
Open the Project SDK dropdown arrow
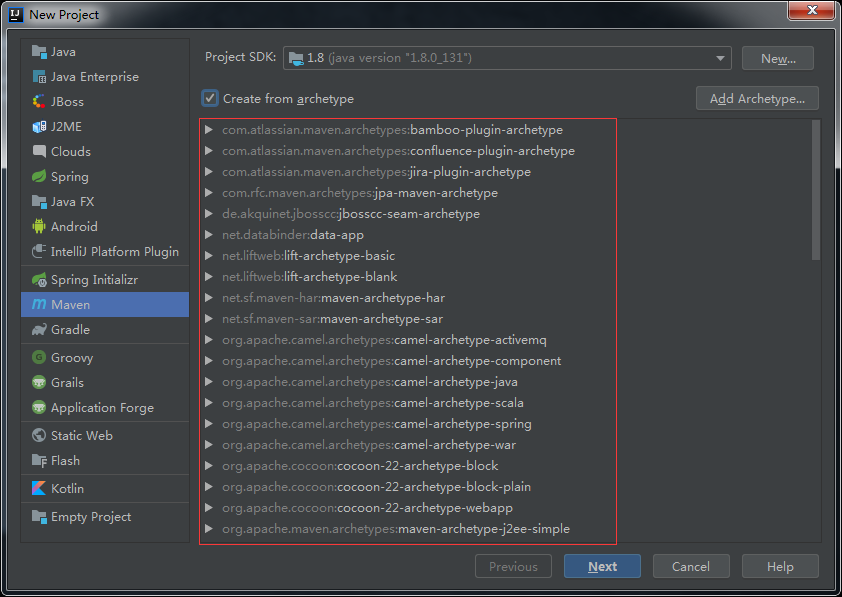point(720,58)
